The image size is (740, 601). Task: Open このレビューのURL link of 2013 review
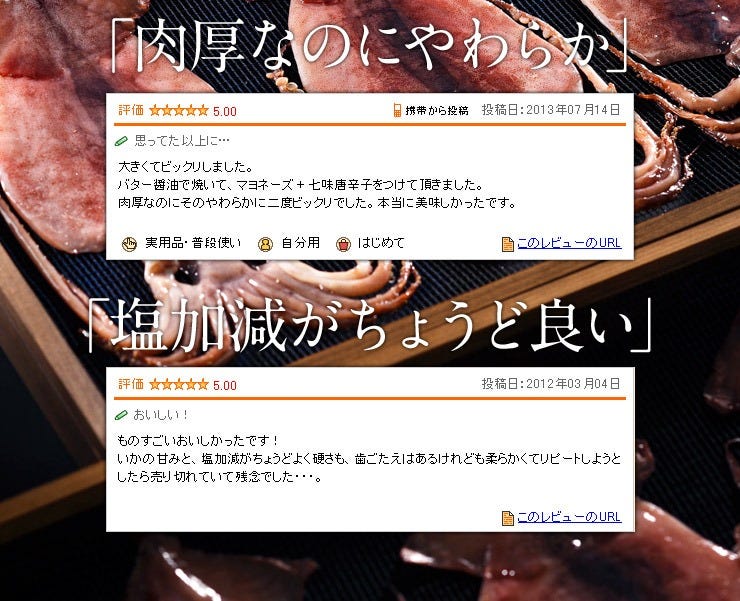[x=569, y=243]
